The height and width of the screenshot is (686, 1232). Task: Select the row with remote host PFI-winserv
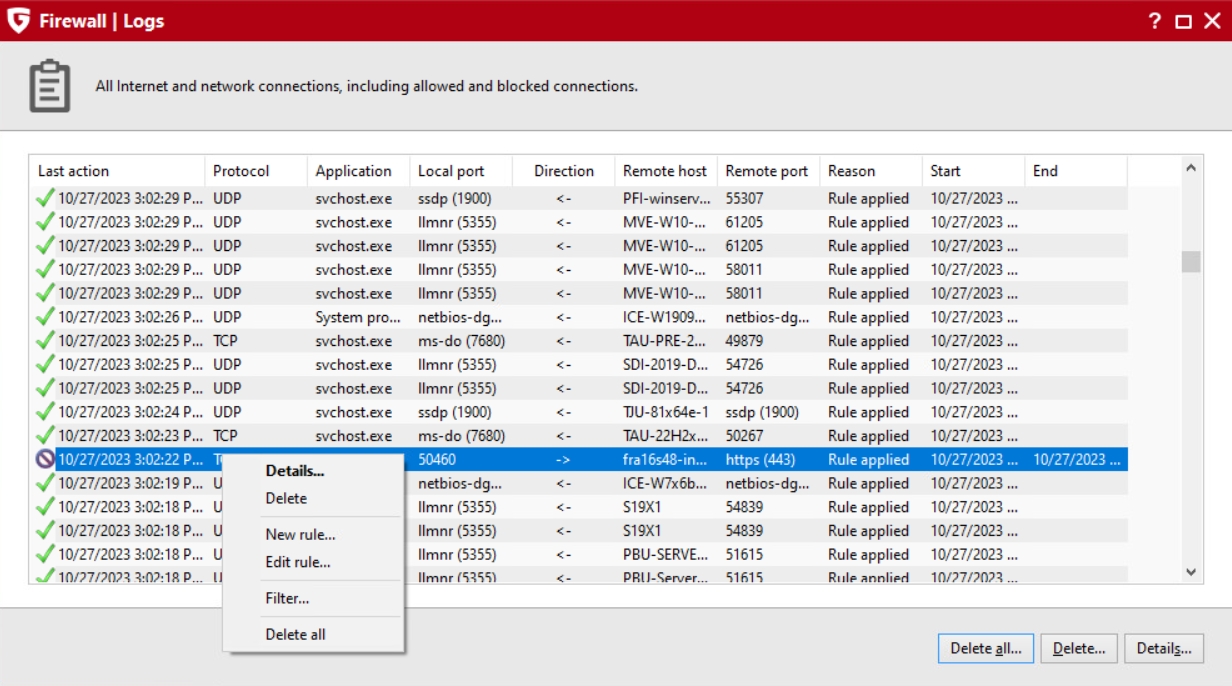pyautogui.click(x=579, y=198)
